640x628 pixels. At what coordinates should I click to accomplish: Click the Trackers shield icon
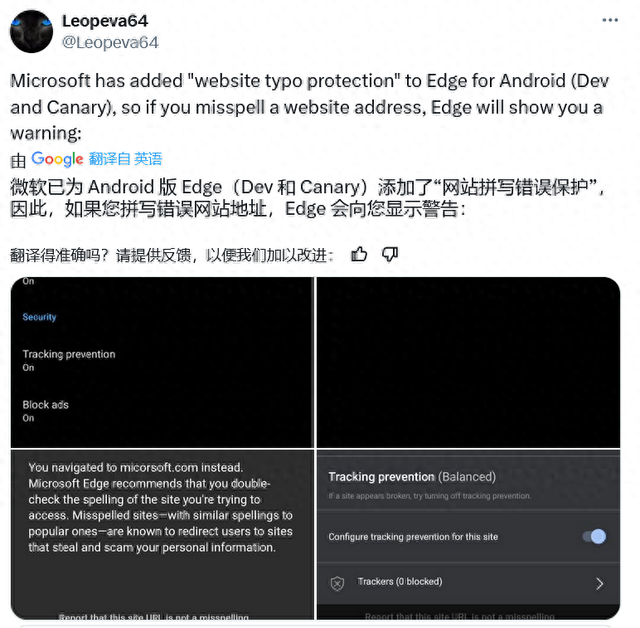[337, 584]
